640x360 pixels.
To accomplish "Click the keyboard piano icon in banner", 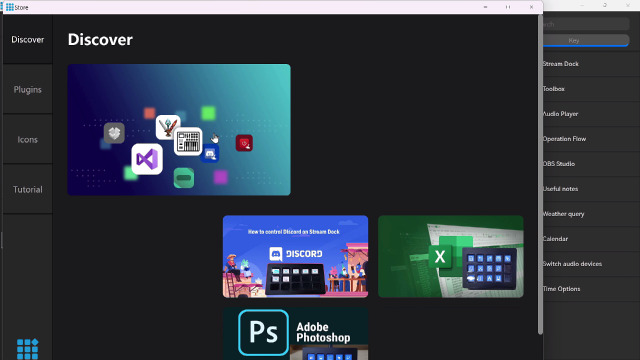I will pyautogui.click(x=188, y=142).
